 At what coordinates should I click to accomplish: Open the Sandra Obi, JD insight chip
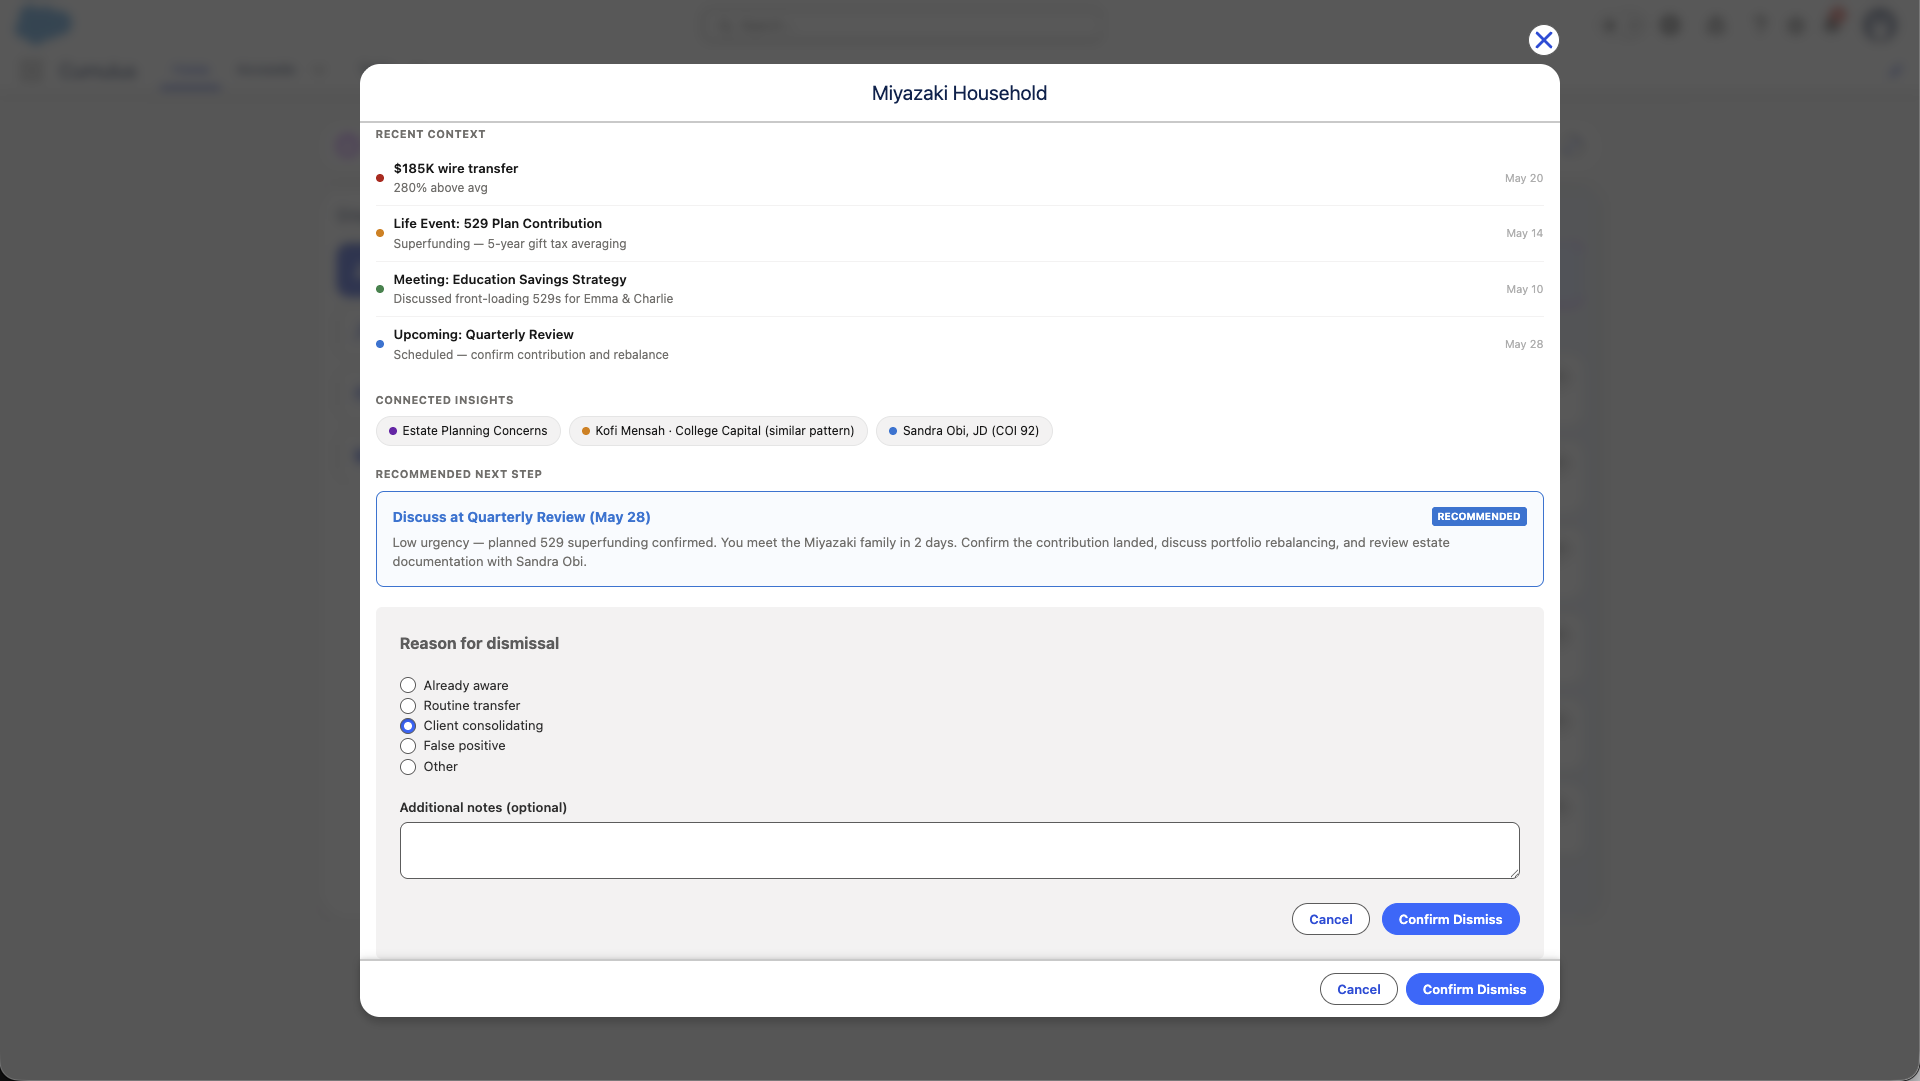964,431
